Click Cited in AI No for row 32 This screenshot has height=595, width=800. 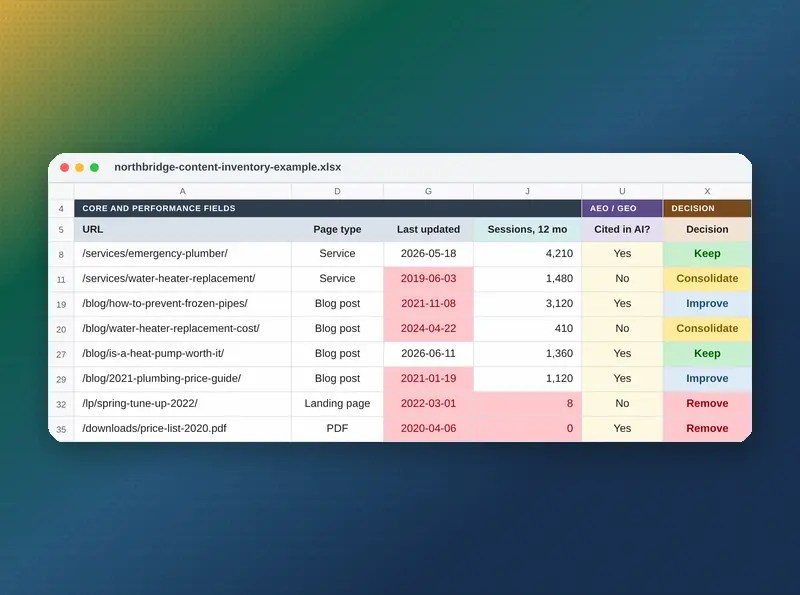622,404
